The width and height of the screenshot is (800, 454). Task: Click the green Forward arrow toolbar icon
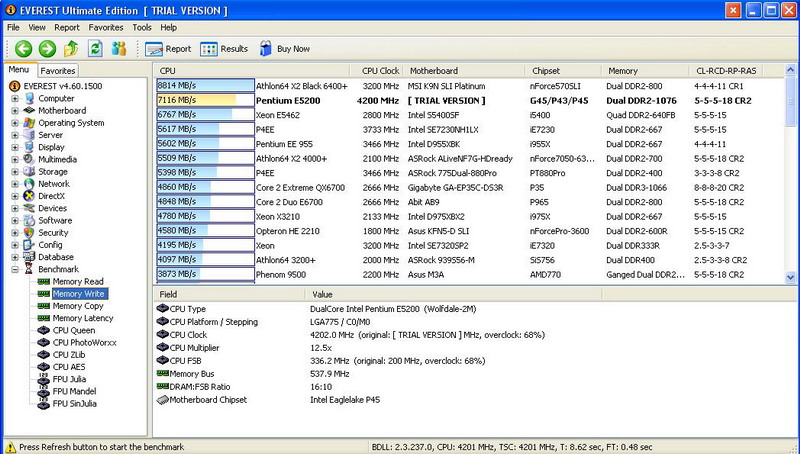[x=47, y=49]
